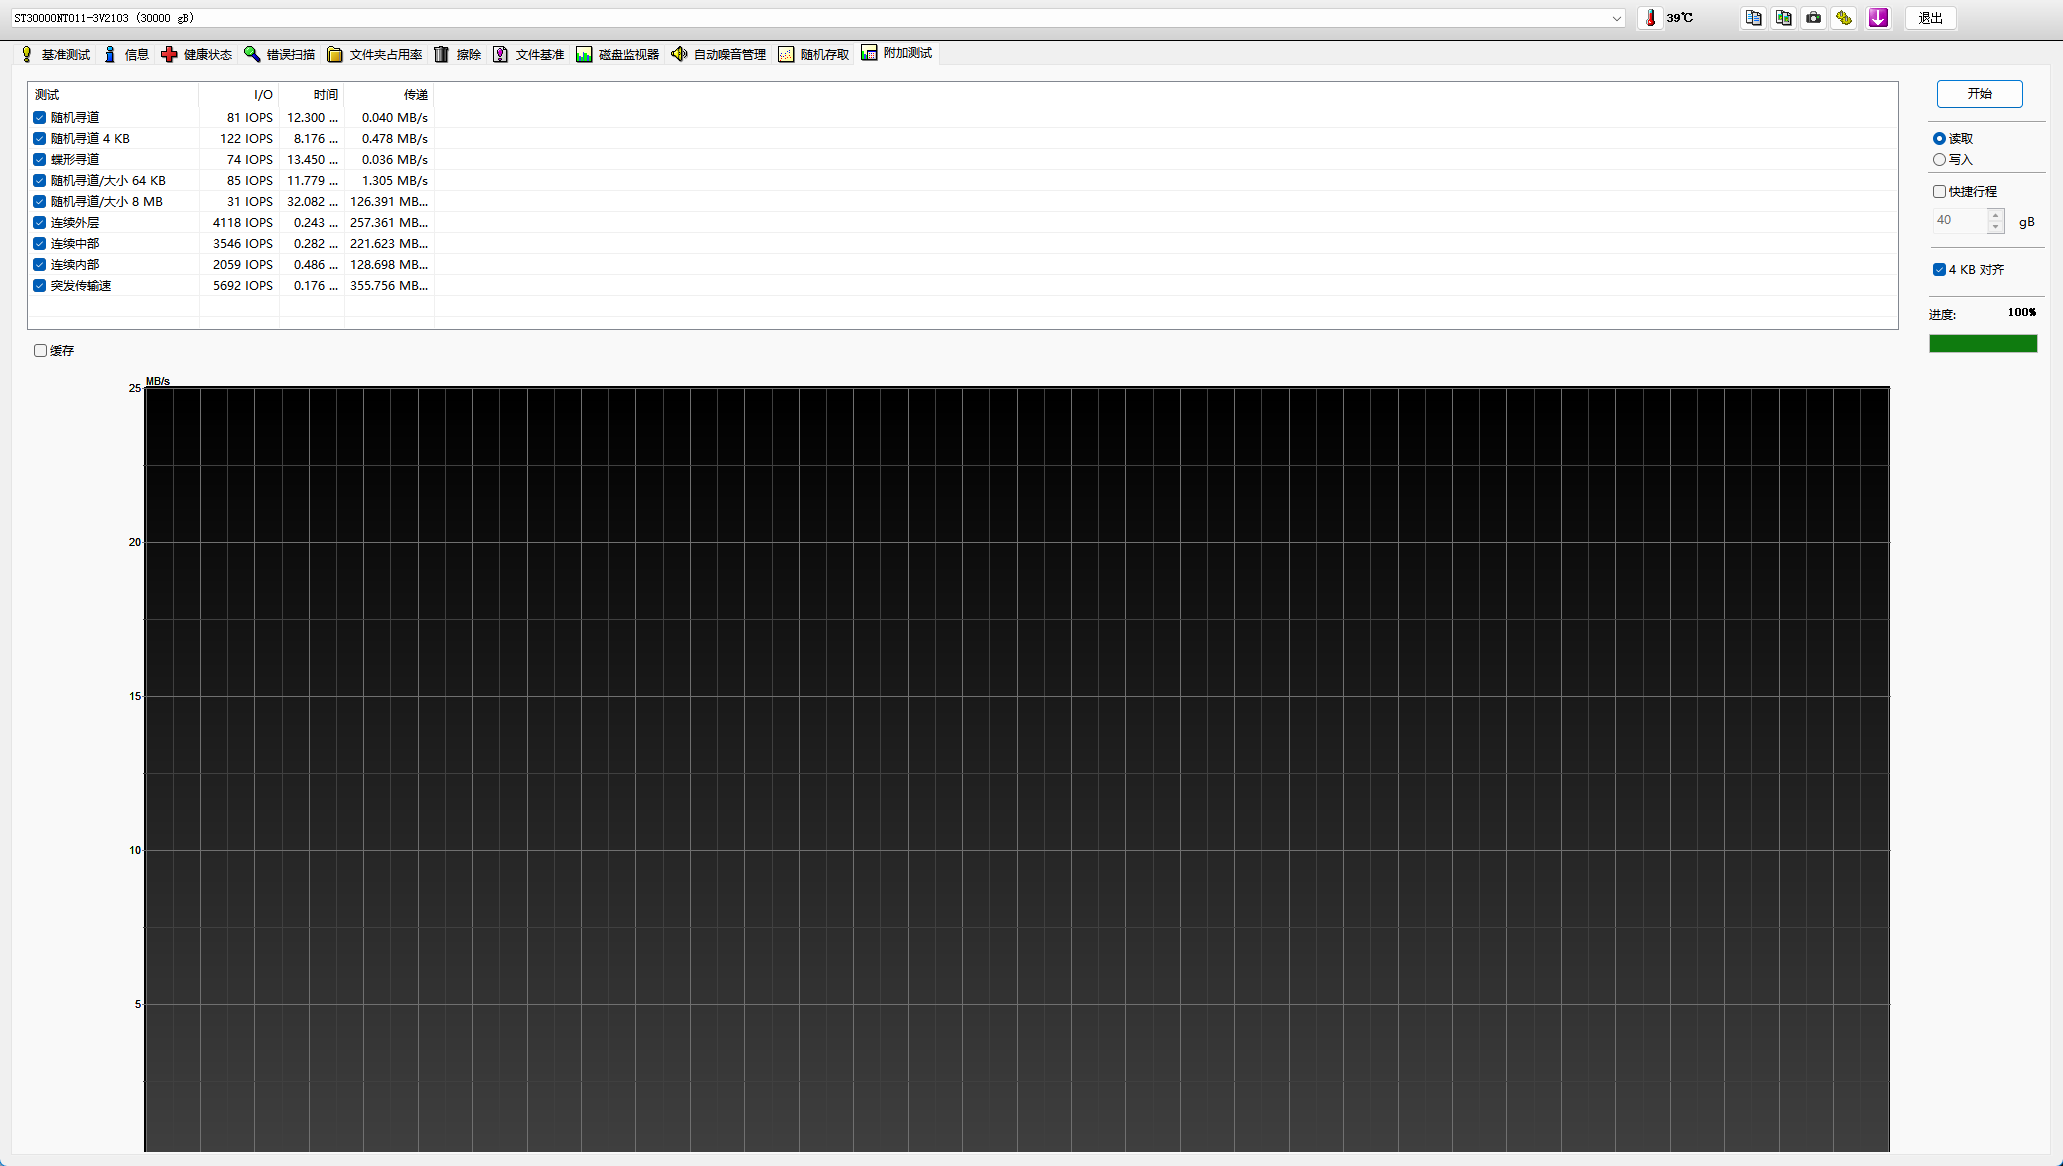Click the copy to clipboard icon
Screen dimensions: 2063x1166
(x=1753, y=18)
